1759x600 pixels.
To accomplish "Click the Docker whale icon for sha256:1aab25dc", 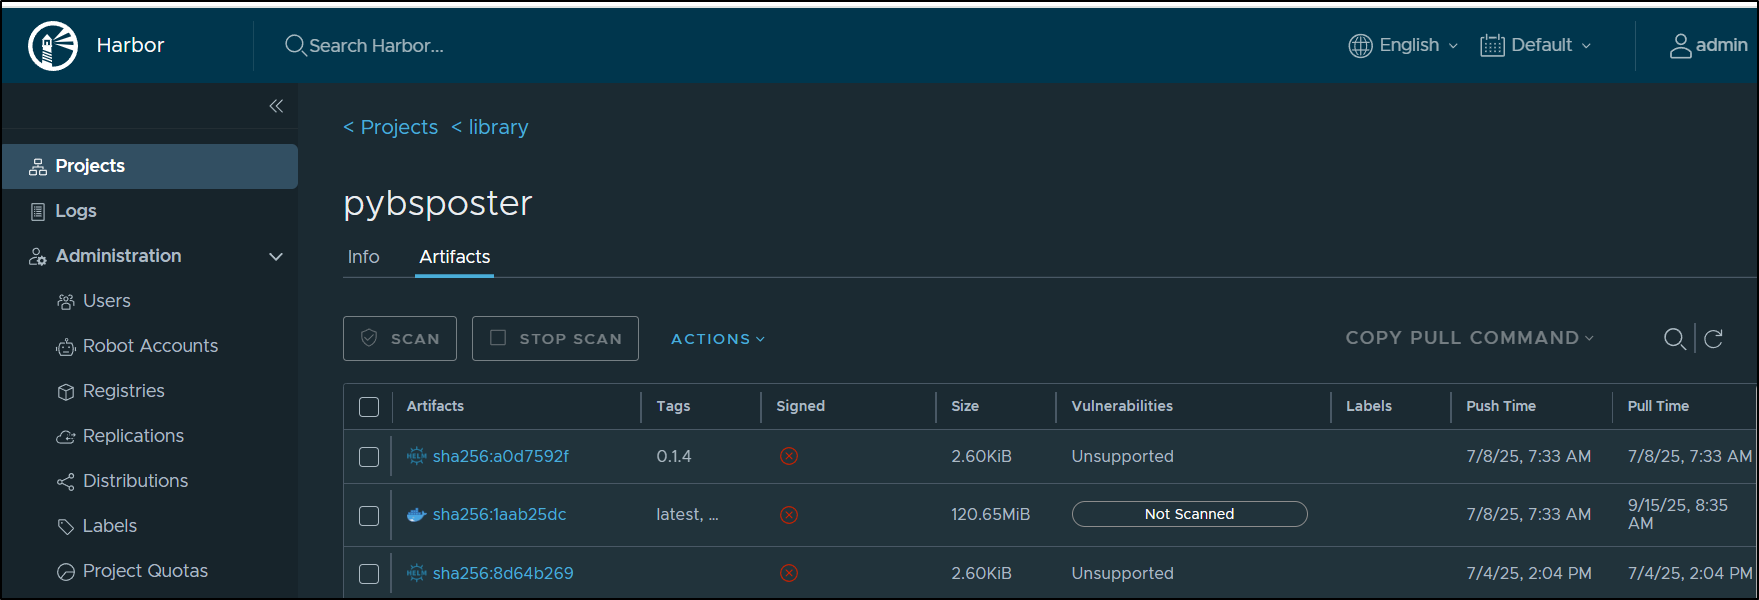I will pos(416,515).
